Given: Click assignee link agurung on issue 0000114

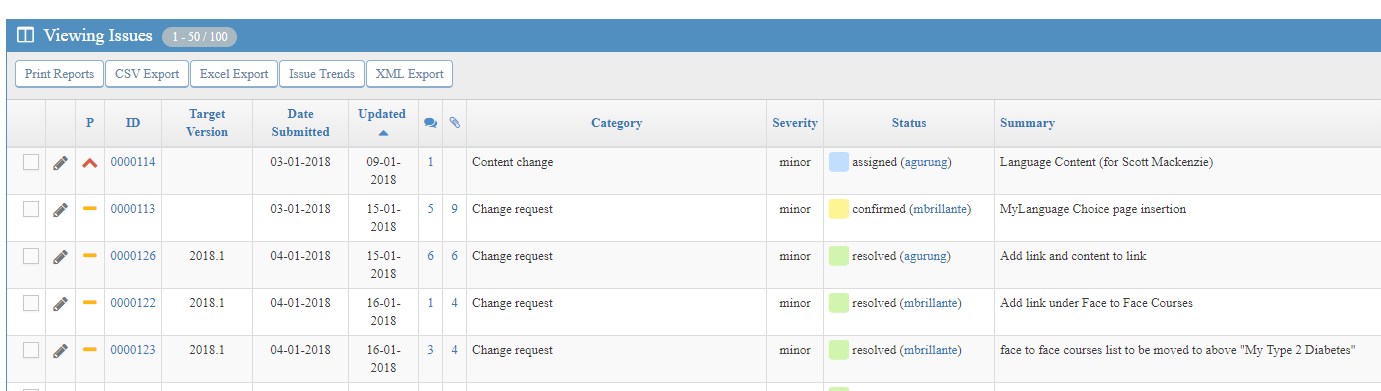Looking at the screenshot, I should point(926,162).
